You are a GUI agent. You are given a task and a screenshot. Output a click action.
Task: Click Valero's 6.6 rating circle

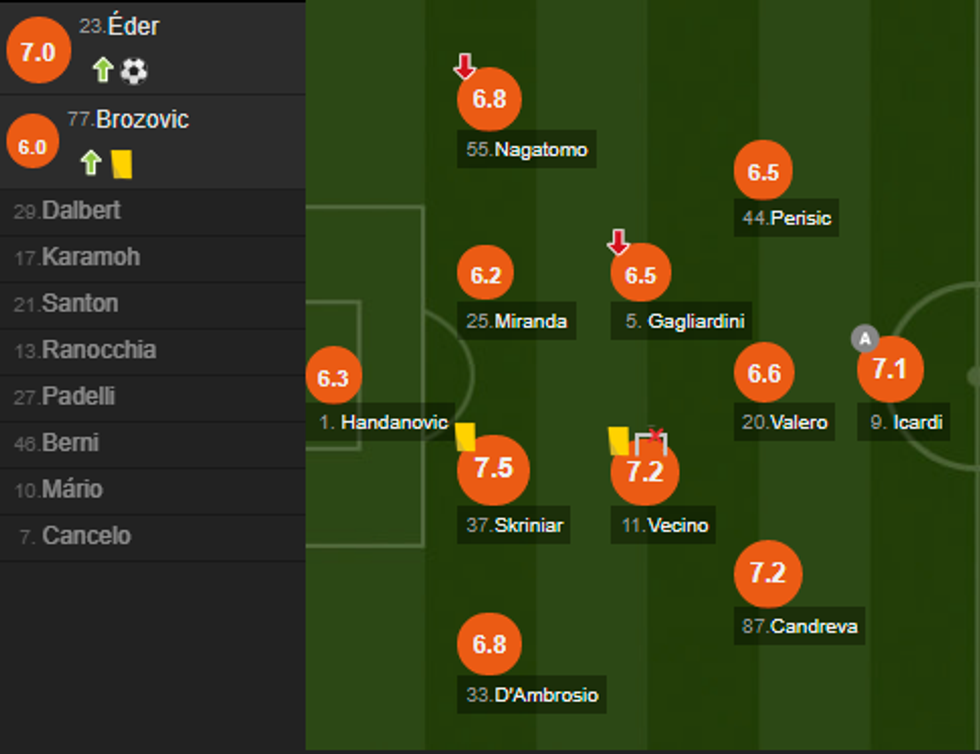764,373
